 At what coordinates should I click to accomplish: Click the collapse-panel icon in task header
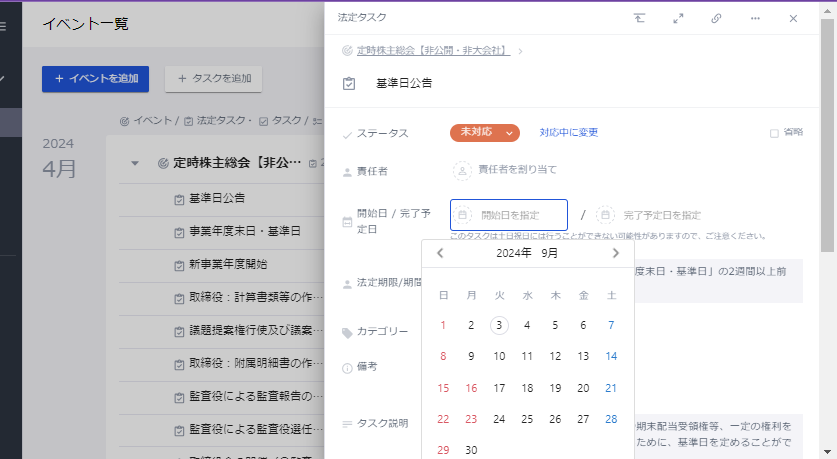(x=639, y=18)
